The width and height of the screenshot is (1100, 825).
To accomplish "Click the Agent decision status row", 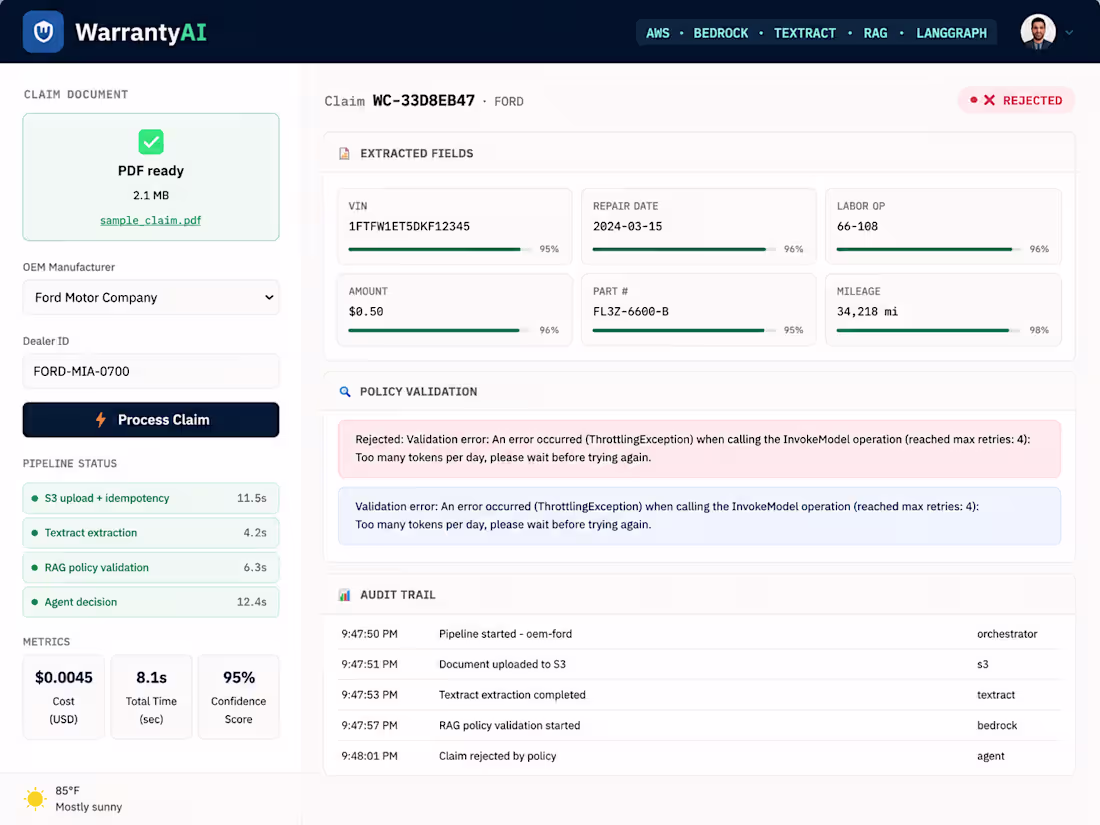I will click(151, 602).
